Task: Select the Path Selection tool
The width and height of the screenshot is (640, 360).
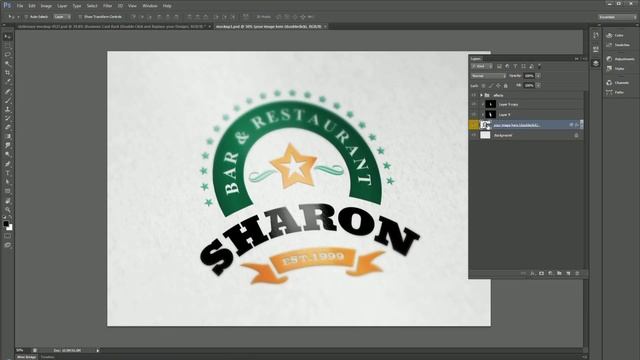Action: click(7, 182)
